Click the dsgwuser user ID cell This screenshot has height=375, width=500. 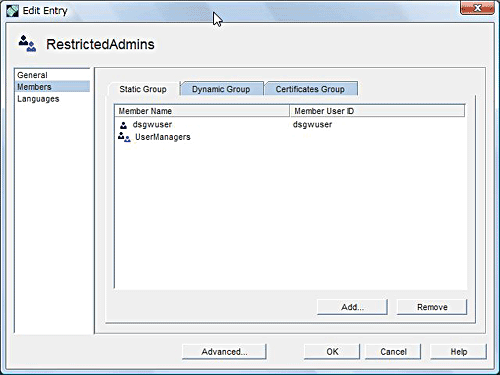point(312,125)
